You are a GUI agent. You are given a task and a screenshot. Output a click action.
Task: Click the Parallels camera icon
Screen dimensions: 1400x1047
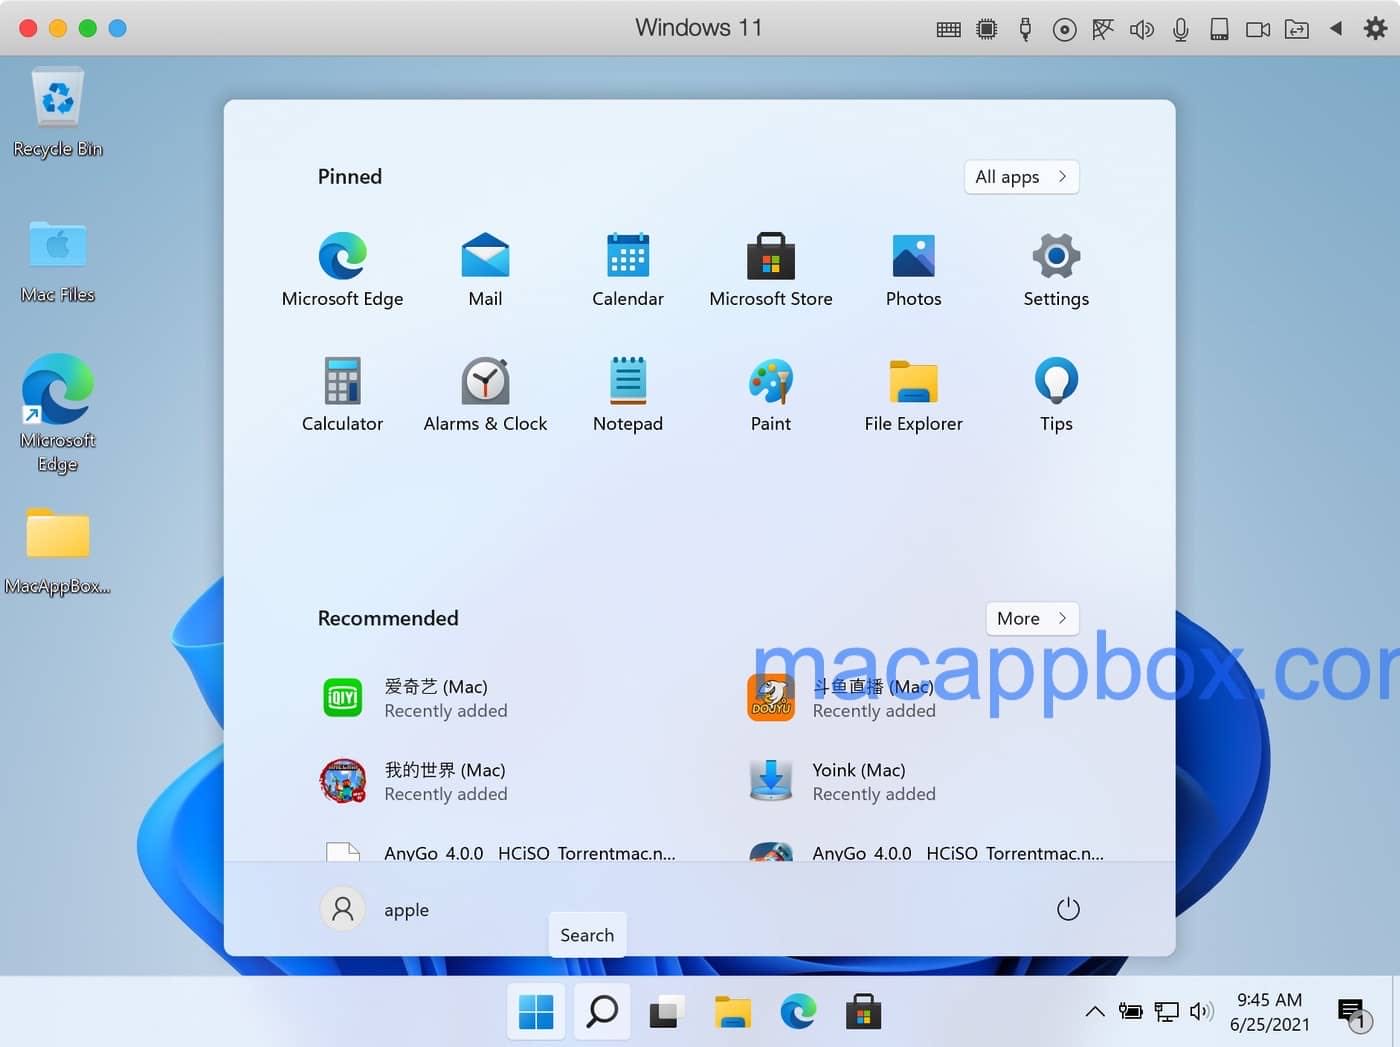[x=1258, y=29]
